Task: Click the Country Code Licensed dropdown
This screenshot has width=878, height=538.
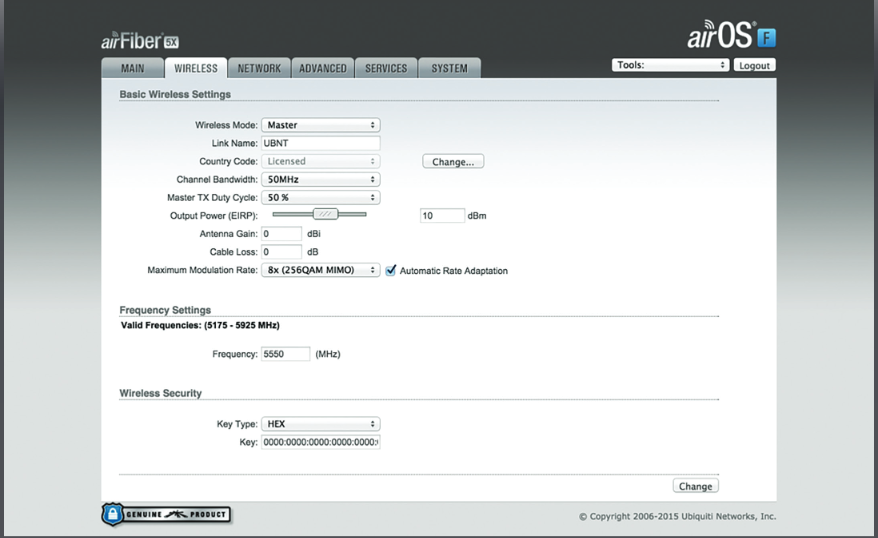Action: [321, 161]
